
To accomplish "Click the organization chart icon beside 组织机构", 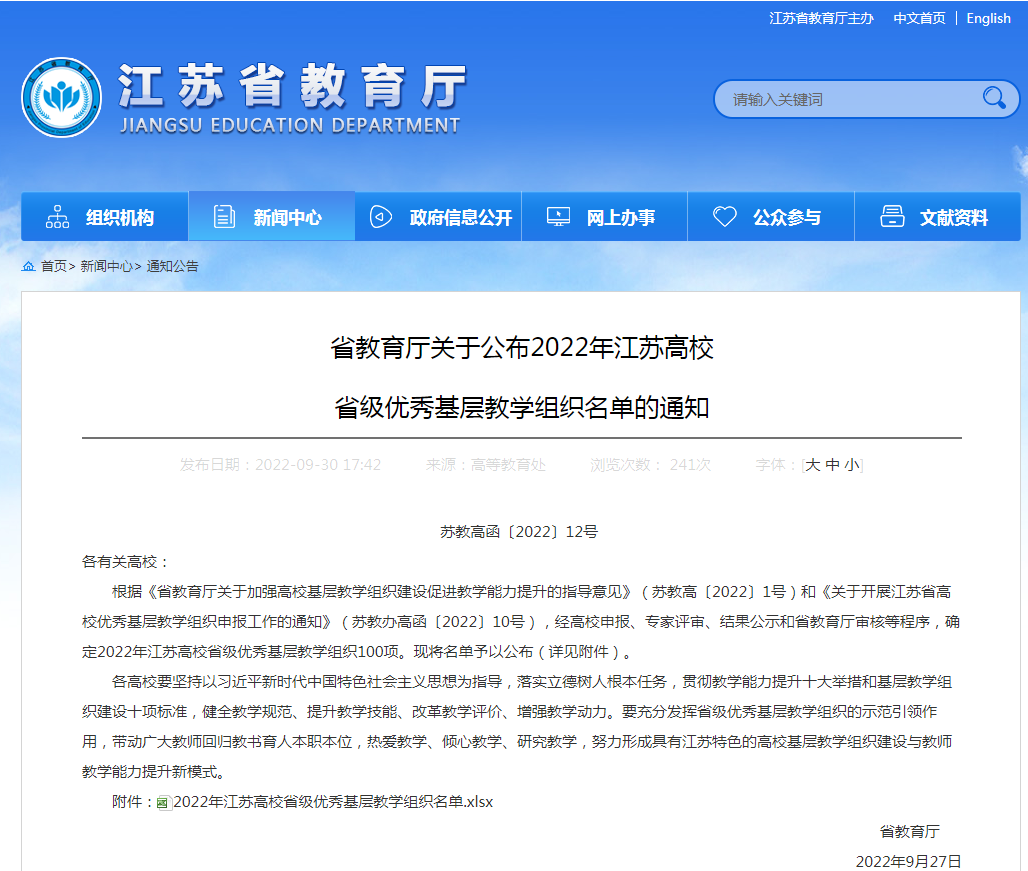I will click(x=58, y=217).
